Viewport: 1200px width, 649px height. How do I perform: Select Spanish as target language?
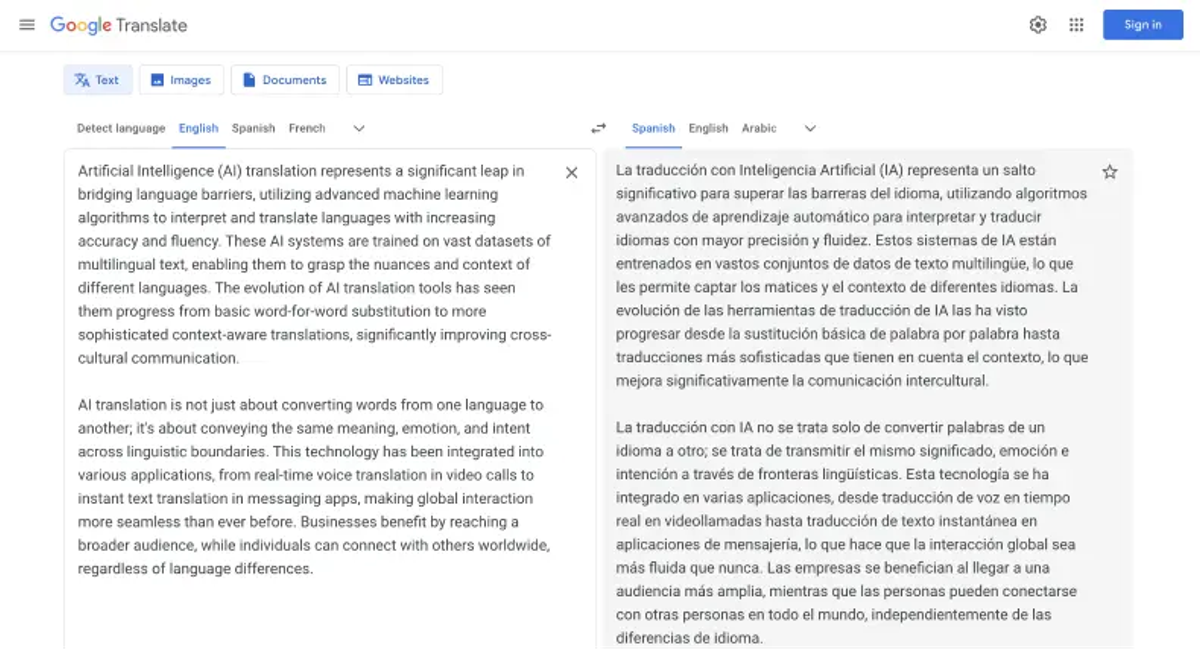pyautogui.click(x=653, y=128)
